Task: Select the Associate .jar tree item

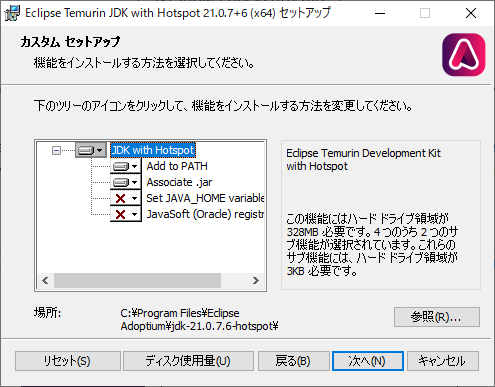Action: (x=179, y=182)
